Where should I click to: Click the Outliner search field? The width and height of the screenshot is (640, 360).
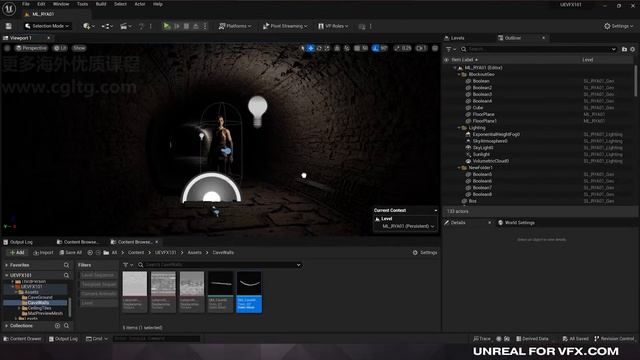[538, 49]
